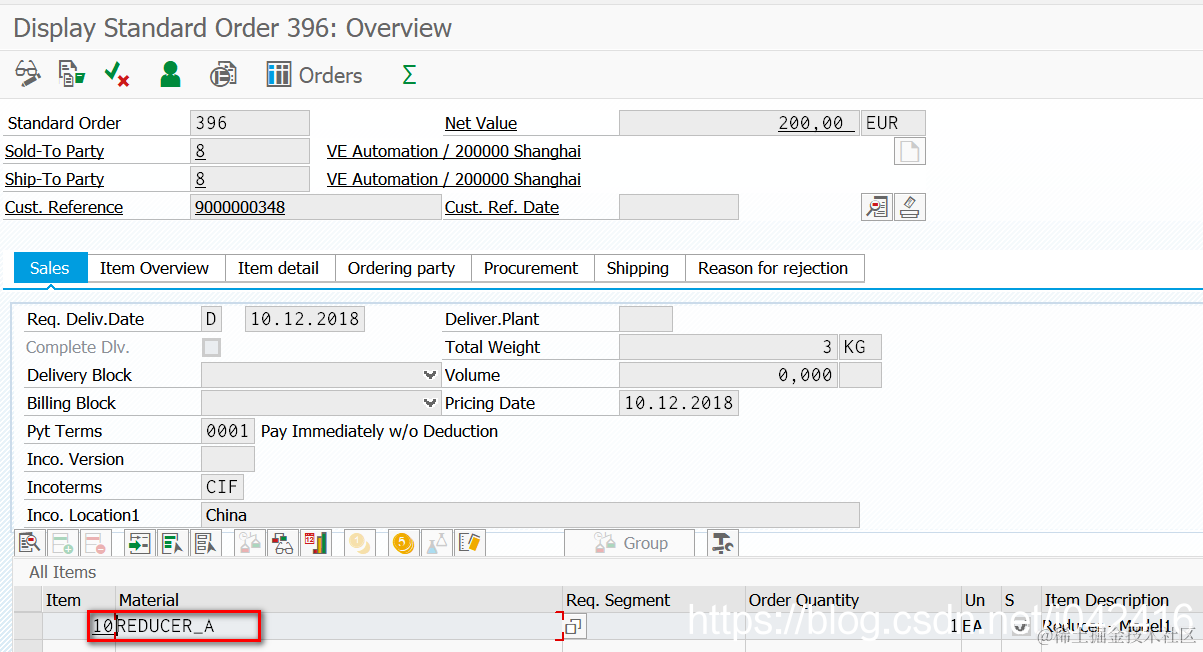The height and width of the screenshot is (652, 1203).
Task: Click the Inco. Location1 field China
Action: [x=531, y=515]
